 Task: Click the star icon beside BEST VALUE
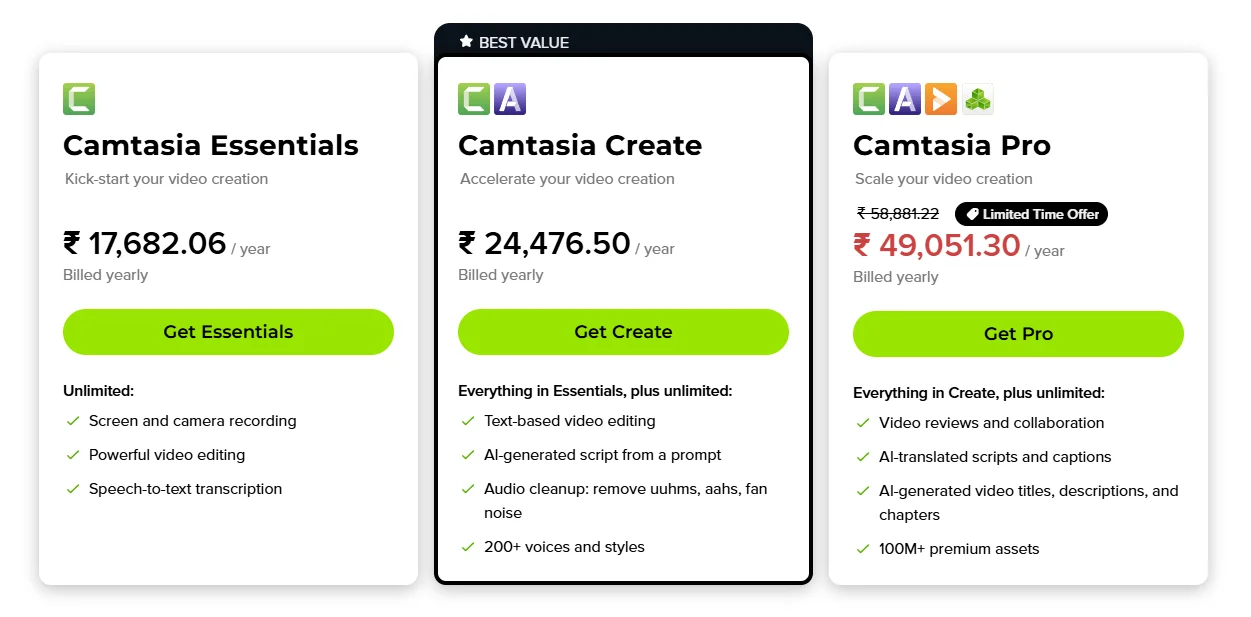pos(466,42)
